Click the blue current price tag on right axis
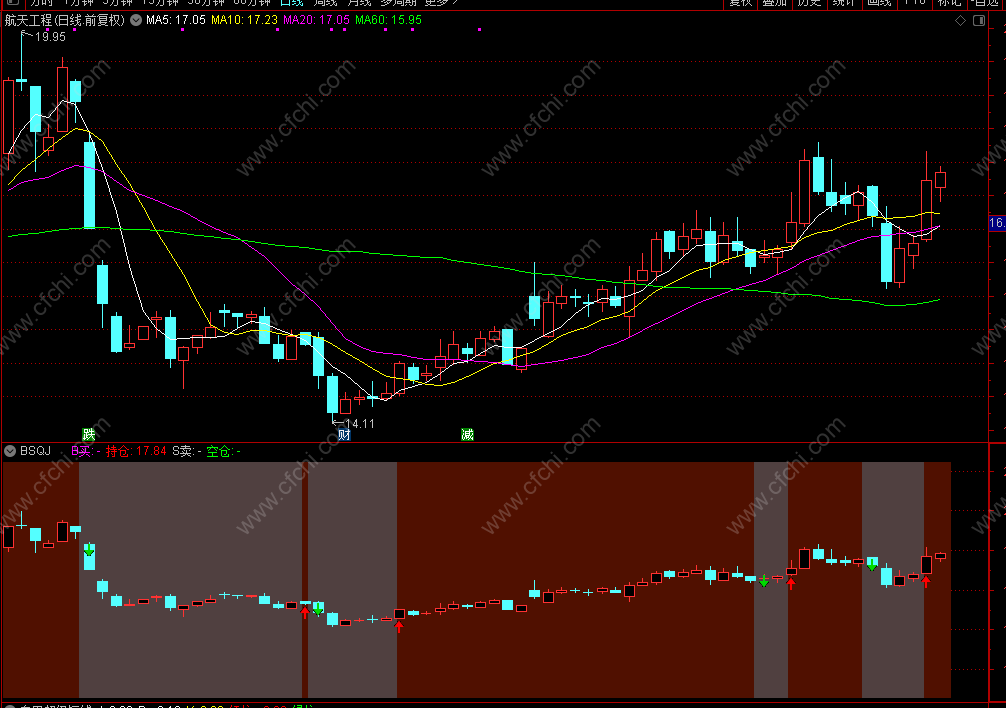This screenshot has height=708, width=1006. click(x=997, y=223)
